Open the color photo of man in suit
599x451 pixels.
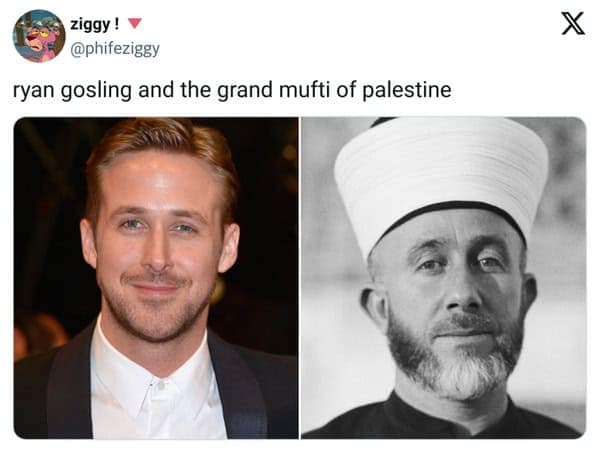click(x=156, y=278)
